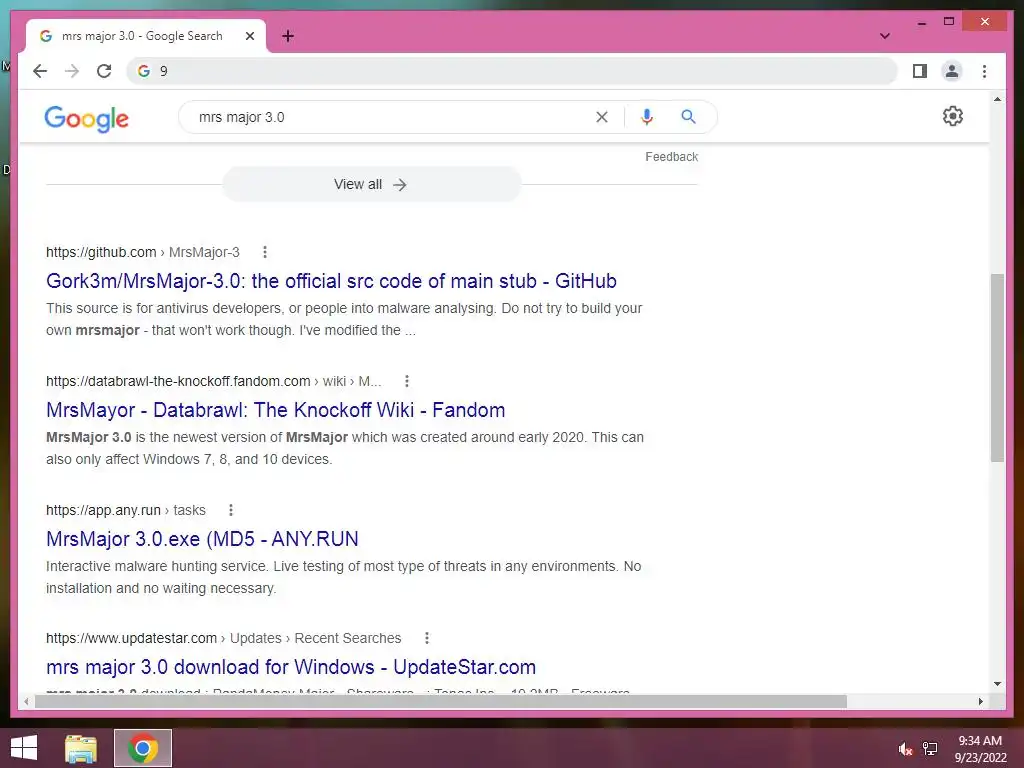This screenshot has width=1024, height=768.
Task: Open the MrsMajor 3.0.exe ANY.RUN result
Action: (x=202, y=539)
